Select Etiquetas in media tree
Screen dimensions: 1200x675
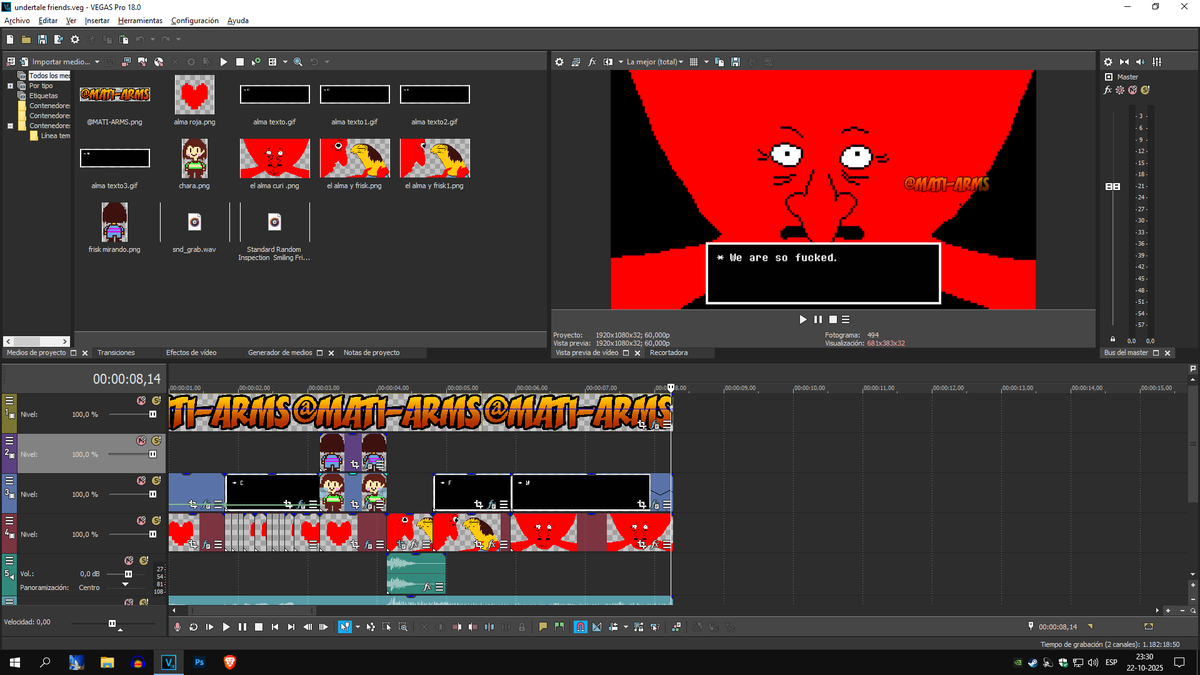[43, 96]
